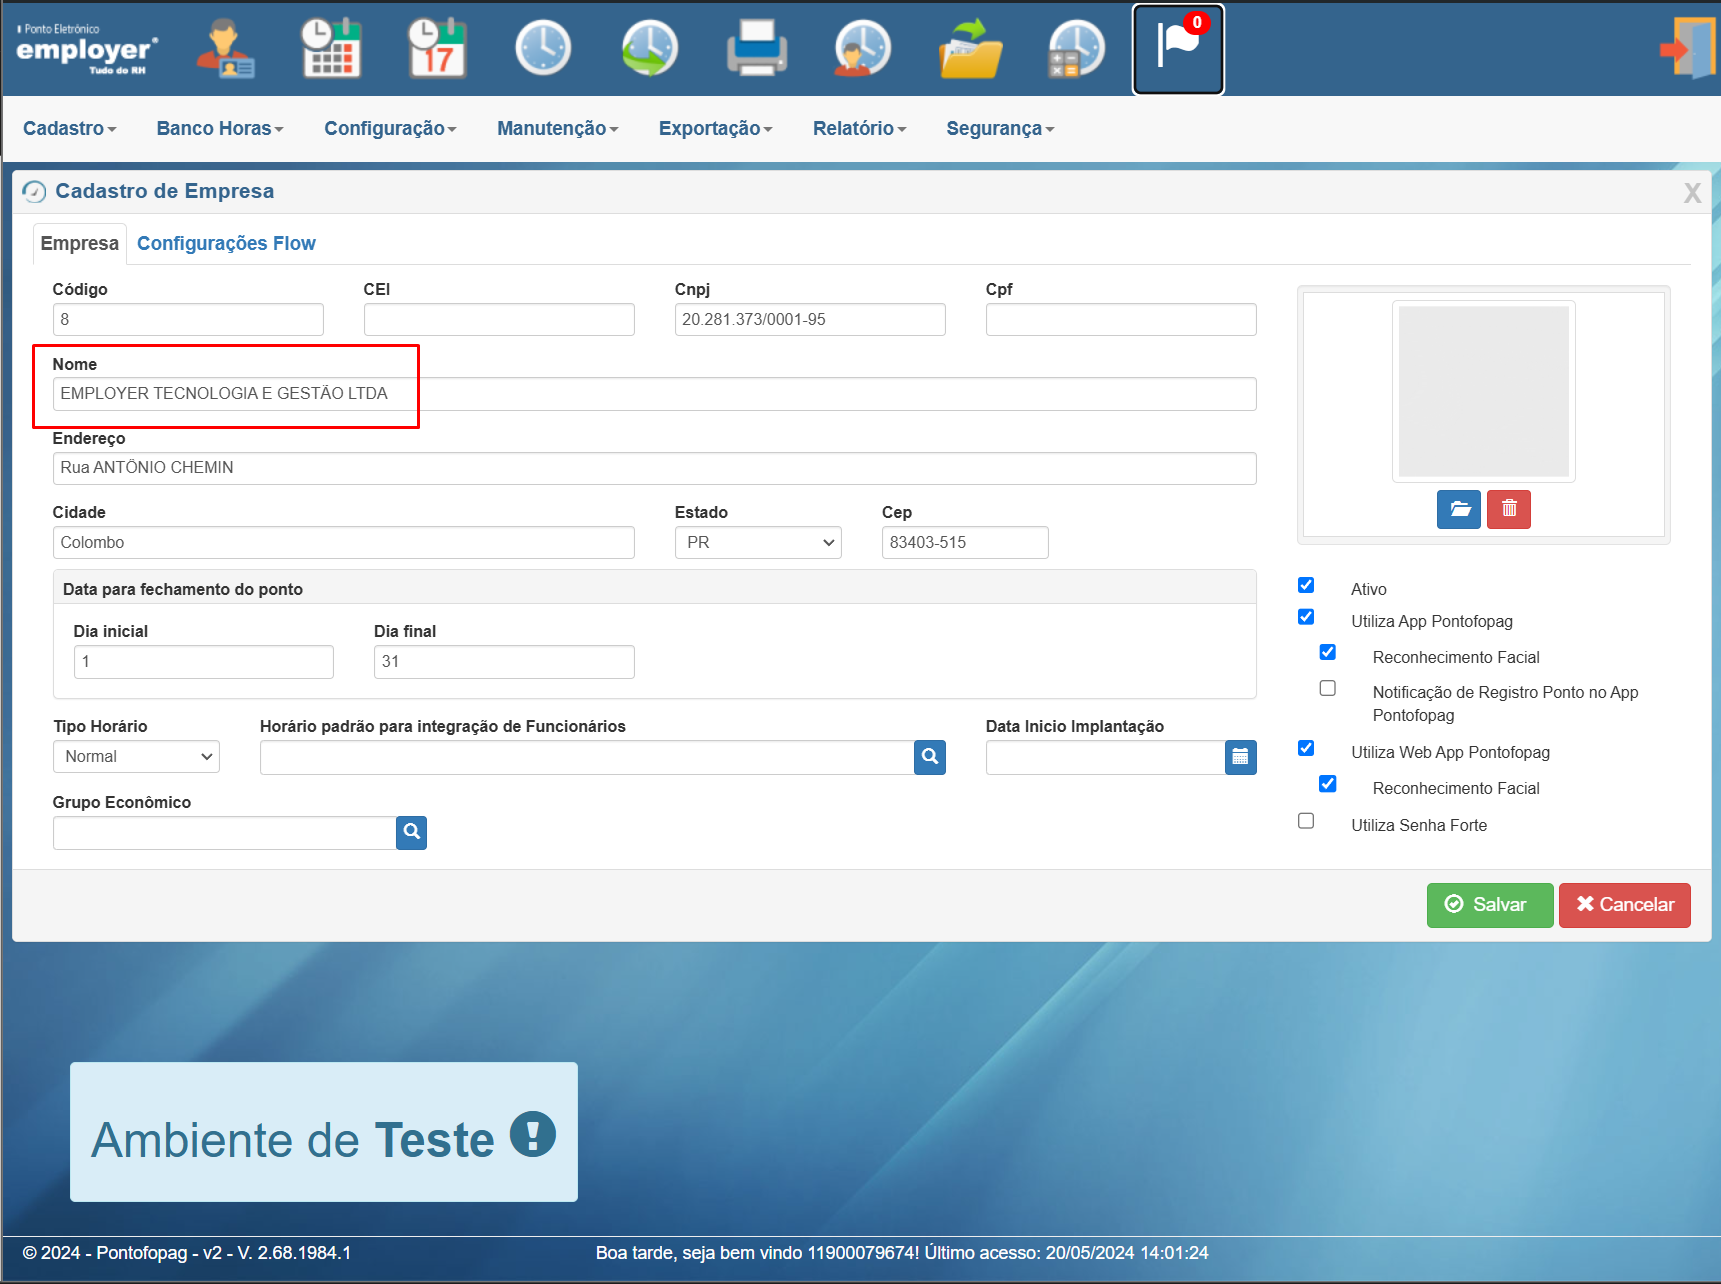
Task: Expand the Manutenção menu
Action: 558,128
